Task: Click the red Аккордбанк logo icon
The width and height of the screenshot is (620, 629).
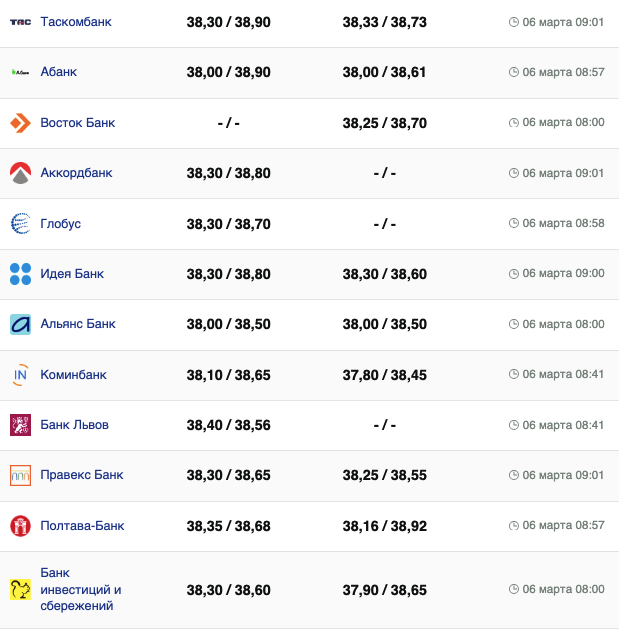Action: coord(20,173)
